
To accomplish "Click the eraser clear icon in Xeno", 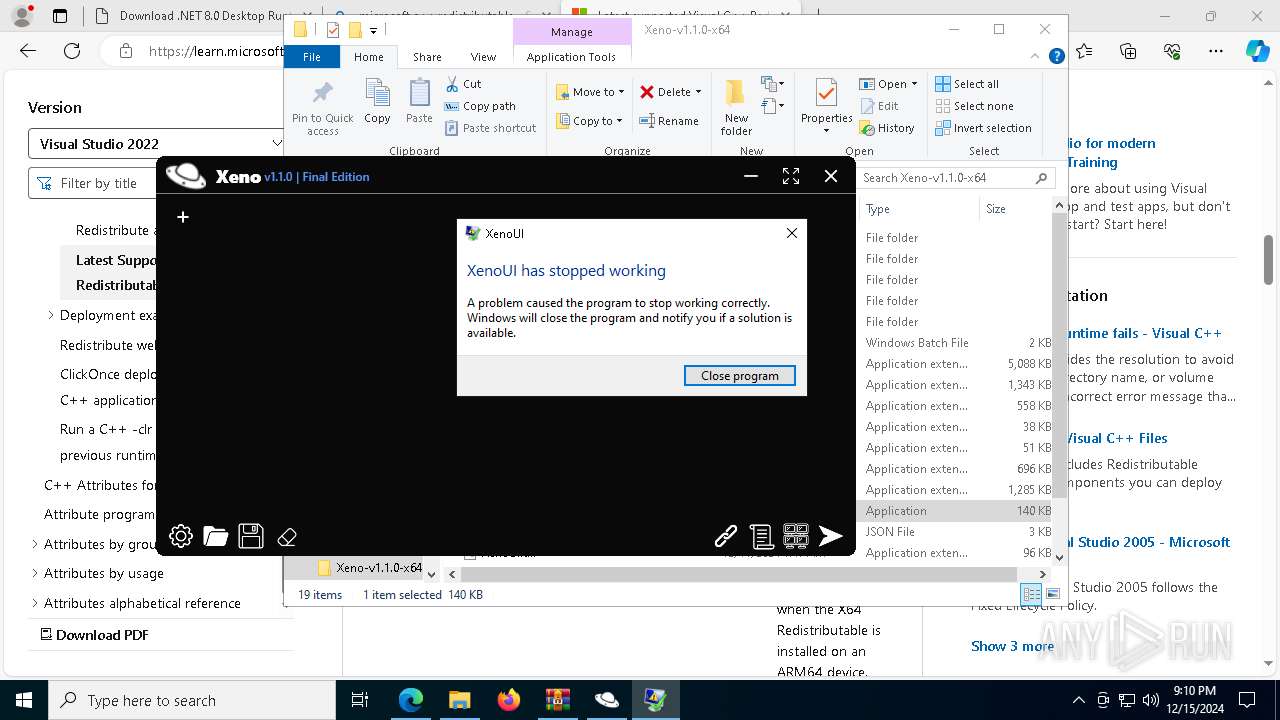I will click(287, 537).
